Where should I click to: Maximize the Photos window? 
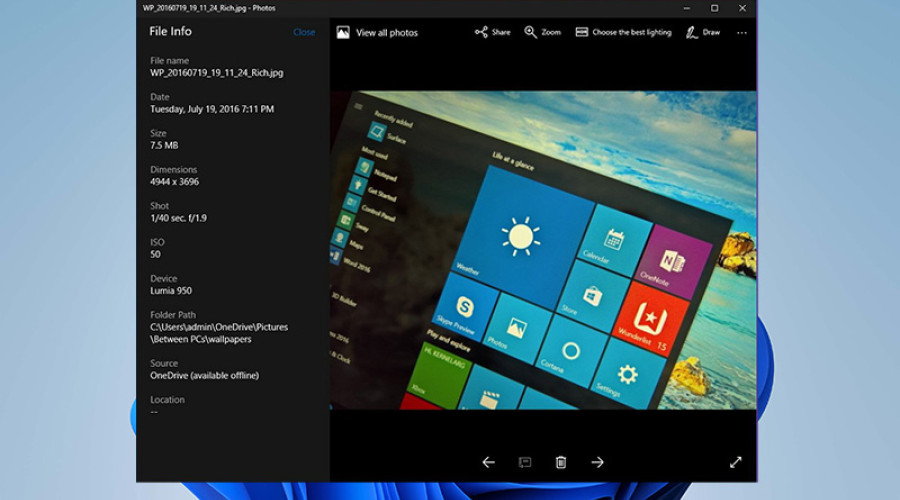pyautogui.click(x=714, y=8)
